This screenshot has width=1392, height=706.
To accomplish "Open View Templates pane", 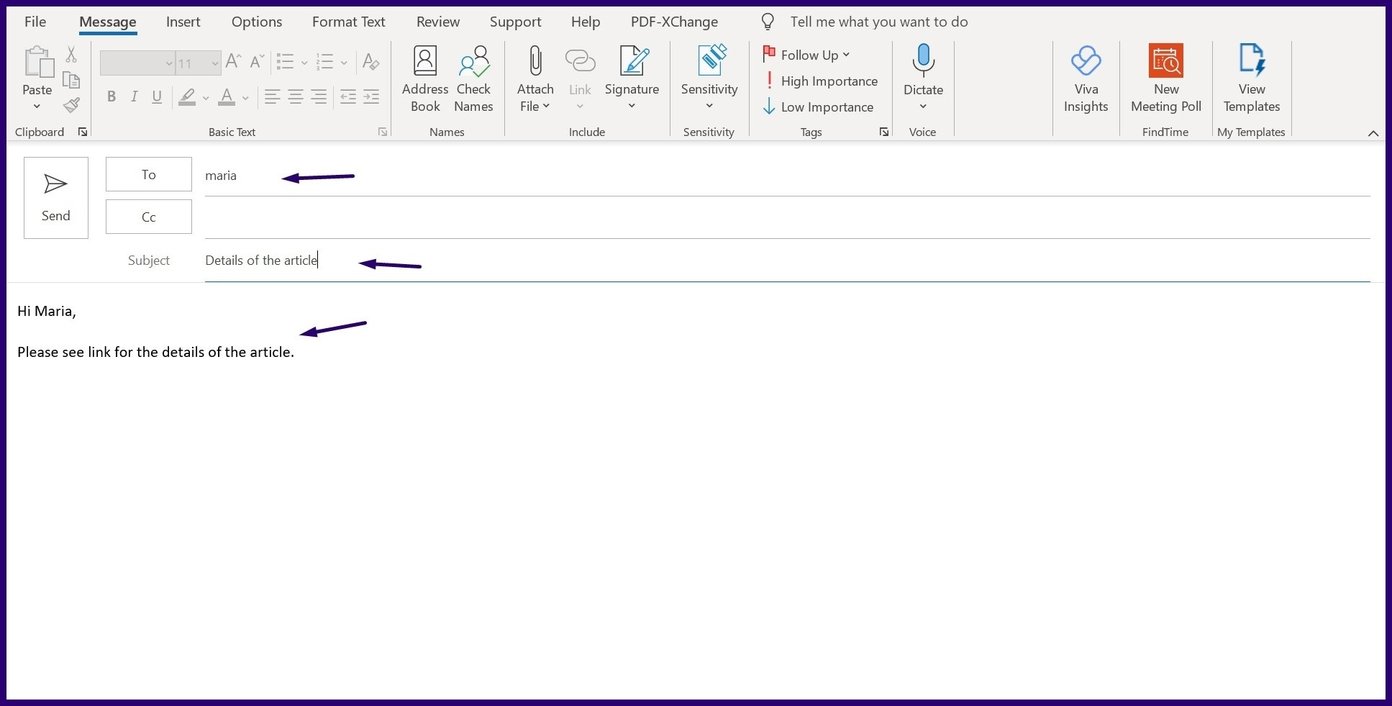I will tap(1250, 78).
